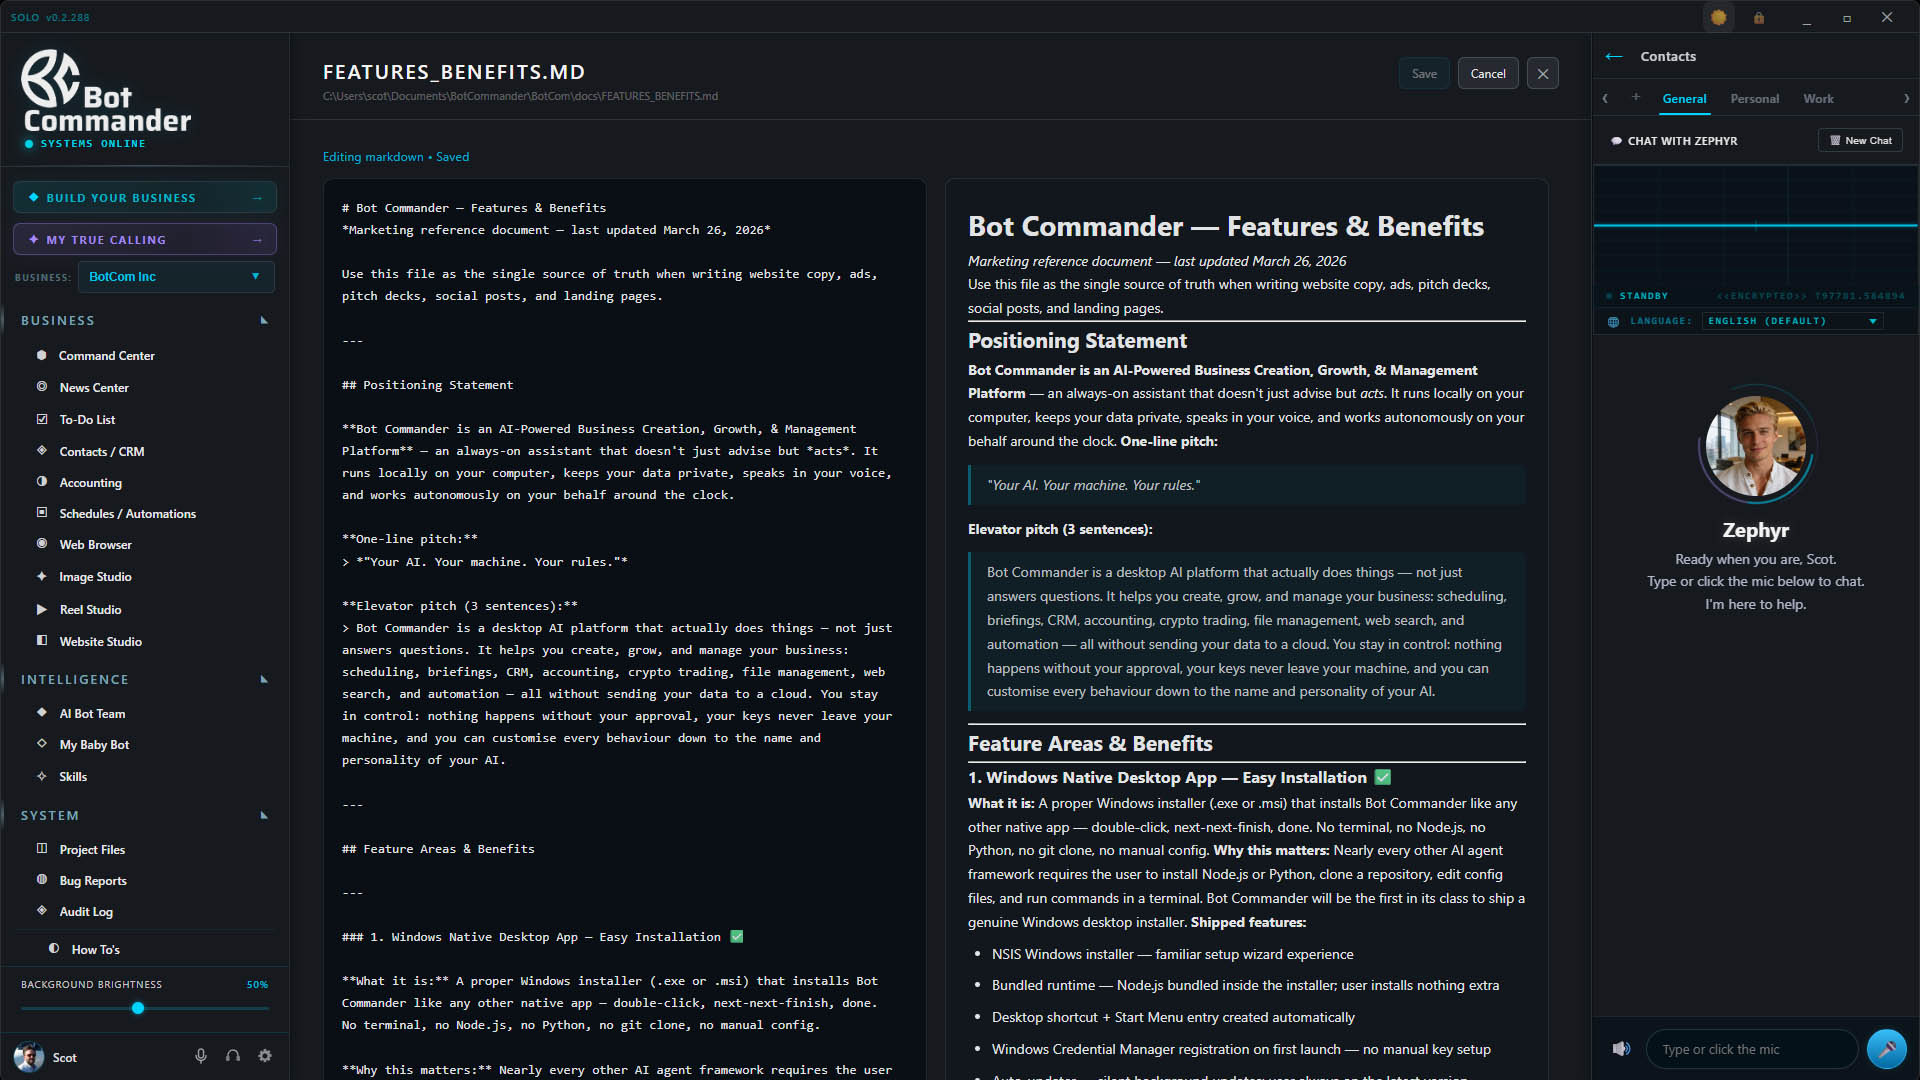Image resolution: width=1920 pixels, height=1080 pixels.
Task: Click the 'CHAT WITH ZEPHYR' label
Action: point(1682,141)
